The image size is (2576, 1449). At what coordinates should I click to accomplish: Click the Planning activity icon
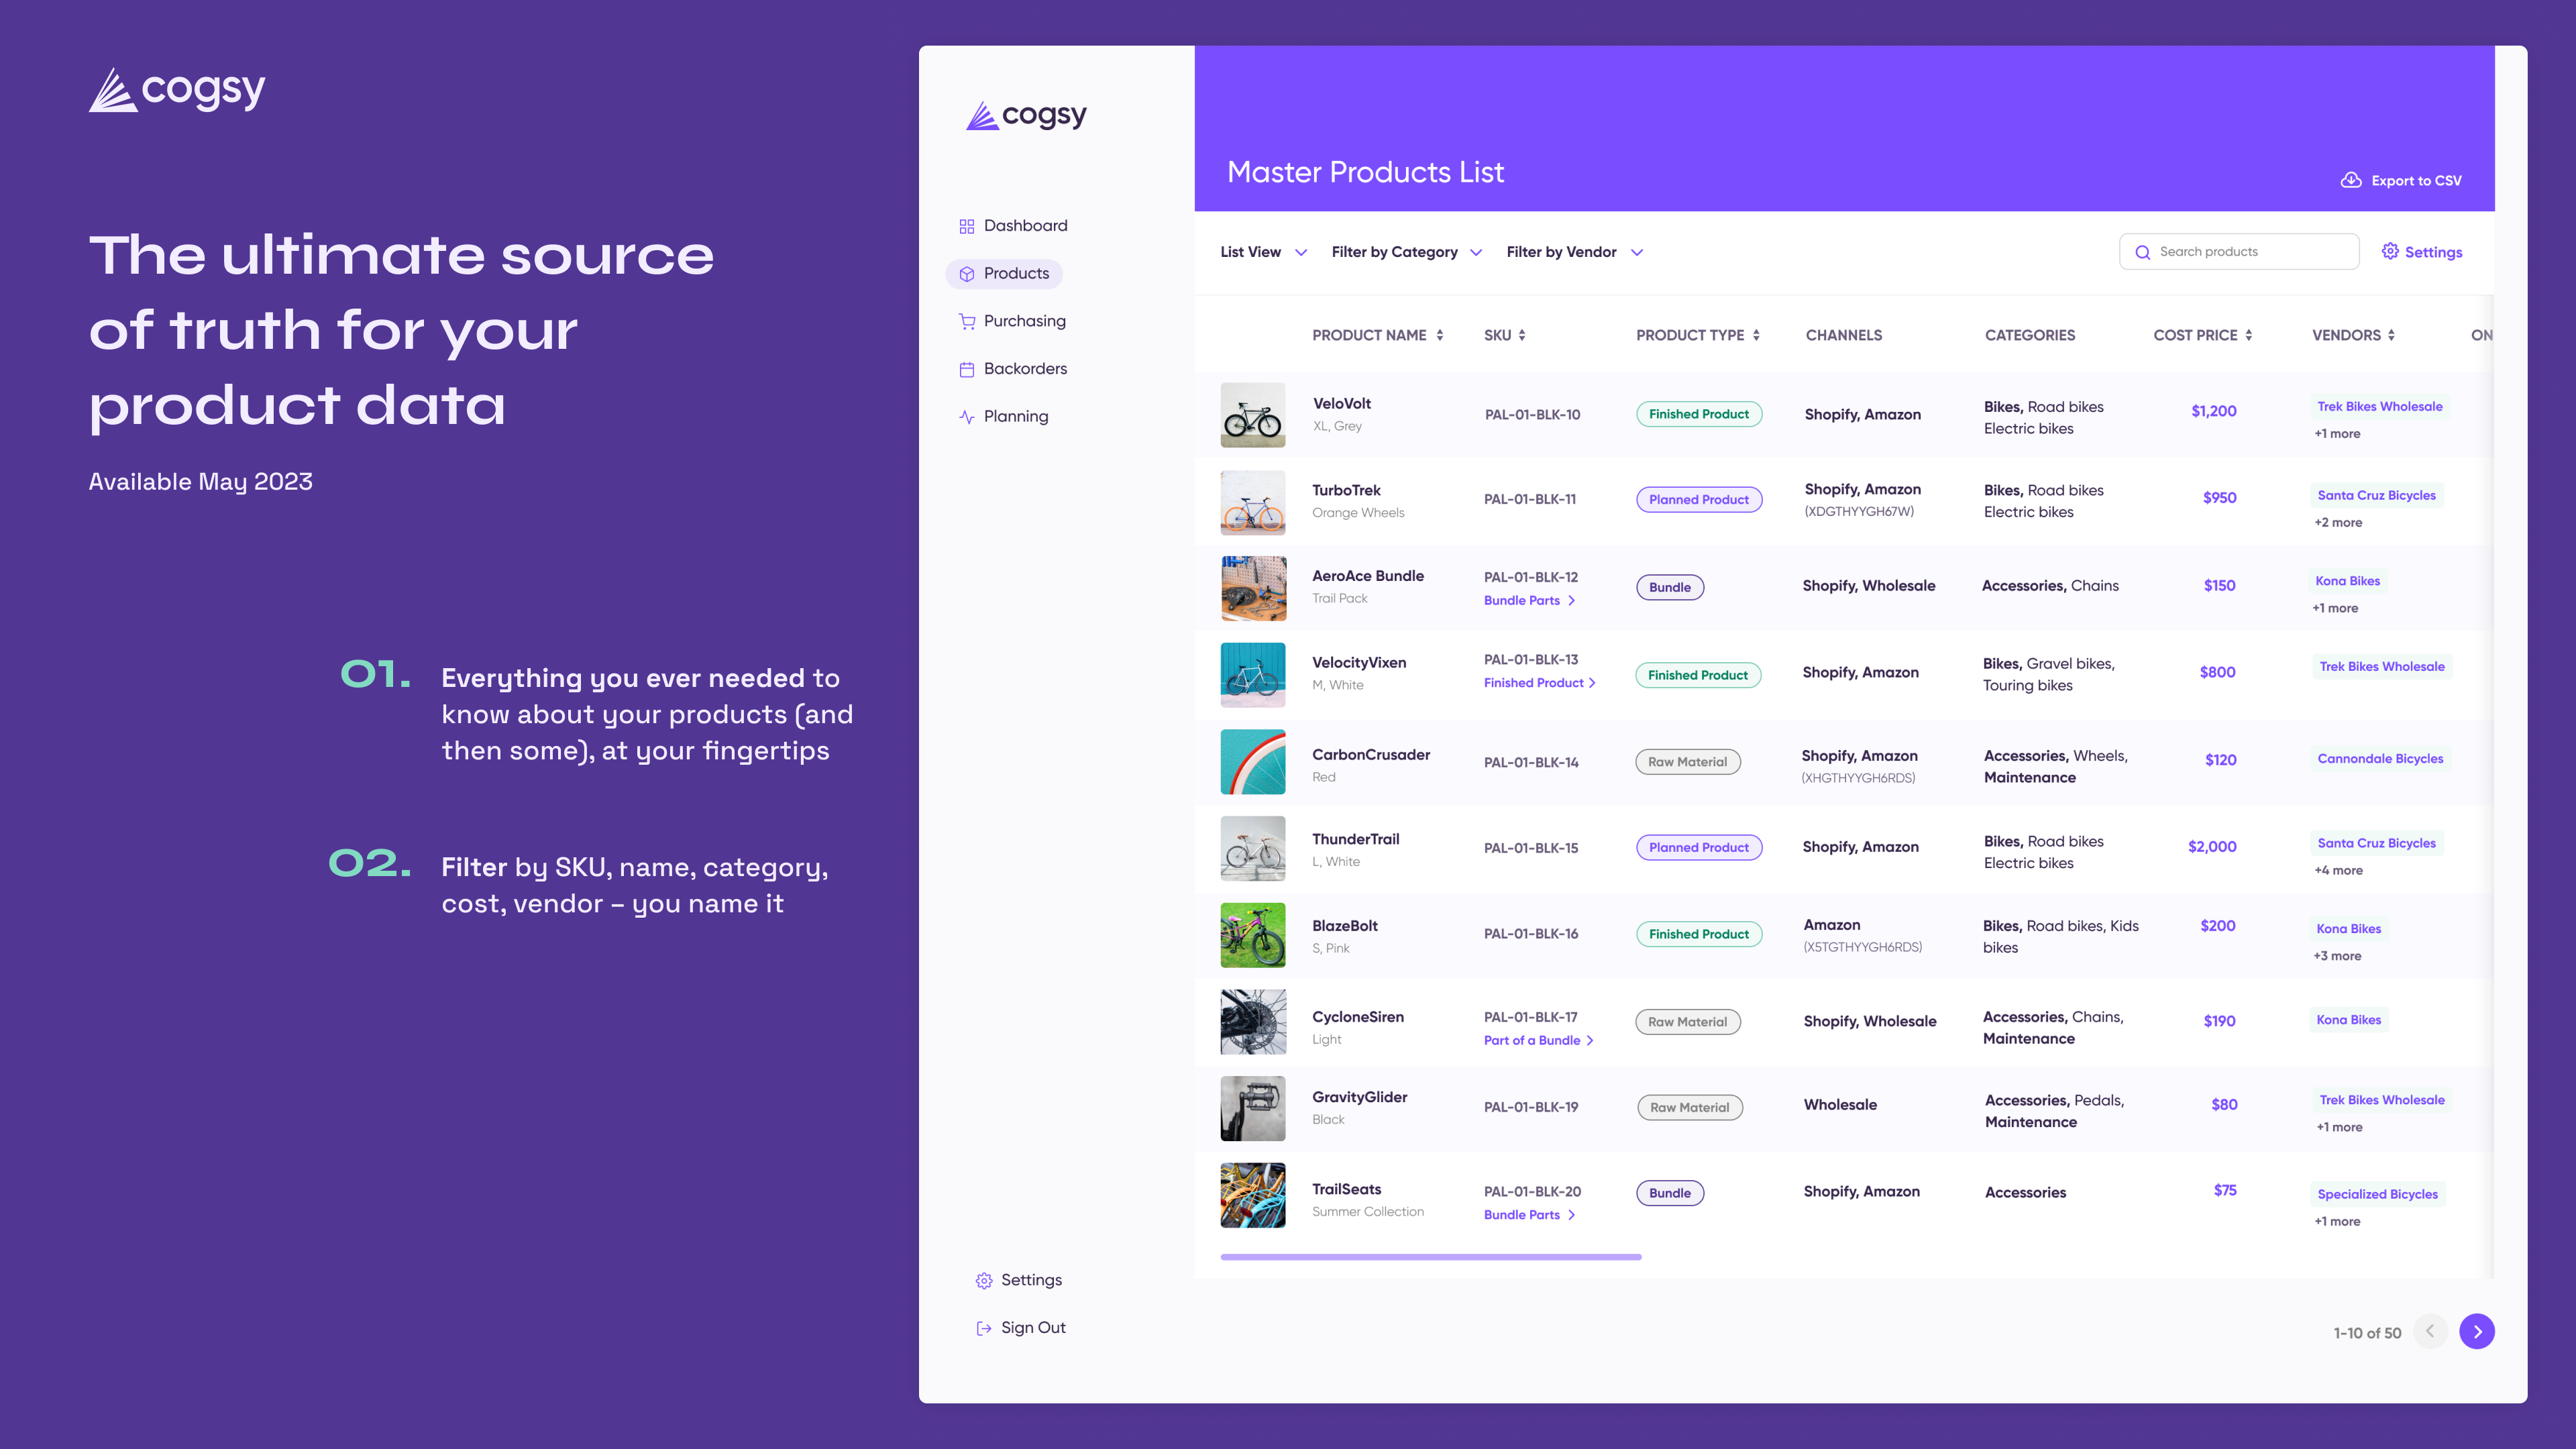[x=966, y=417]
